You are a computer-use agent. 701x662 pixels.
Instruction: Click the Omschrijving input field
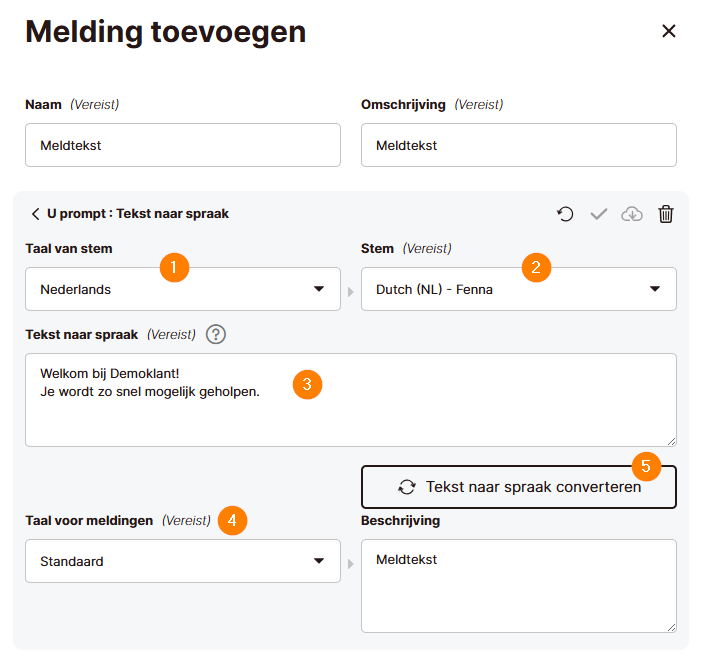[x=518, y=145]
